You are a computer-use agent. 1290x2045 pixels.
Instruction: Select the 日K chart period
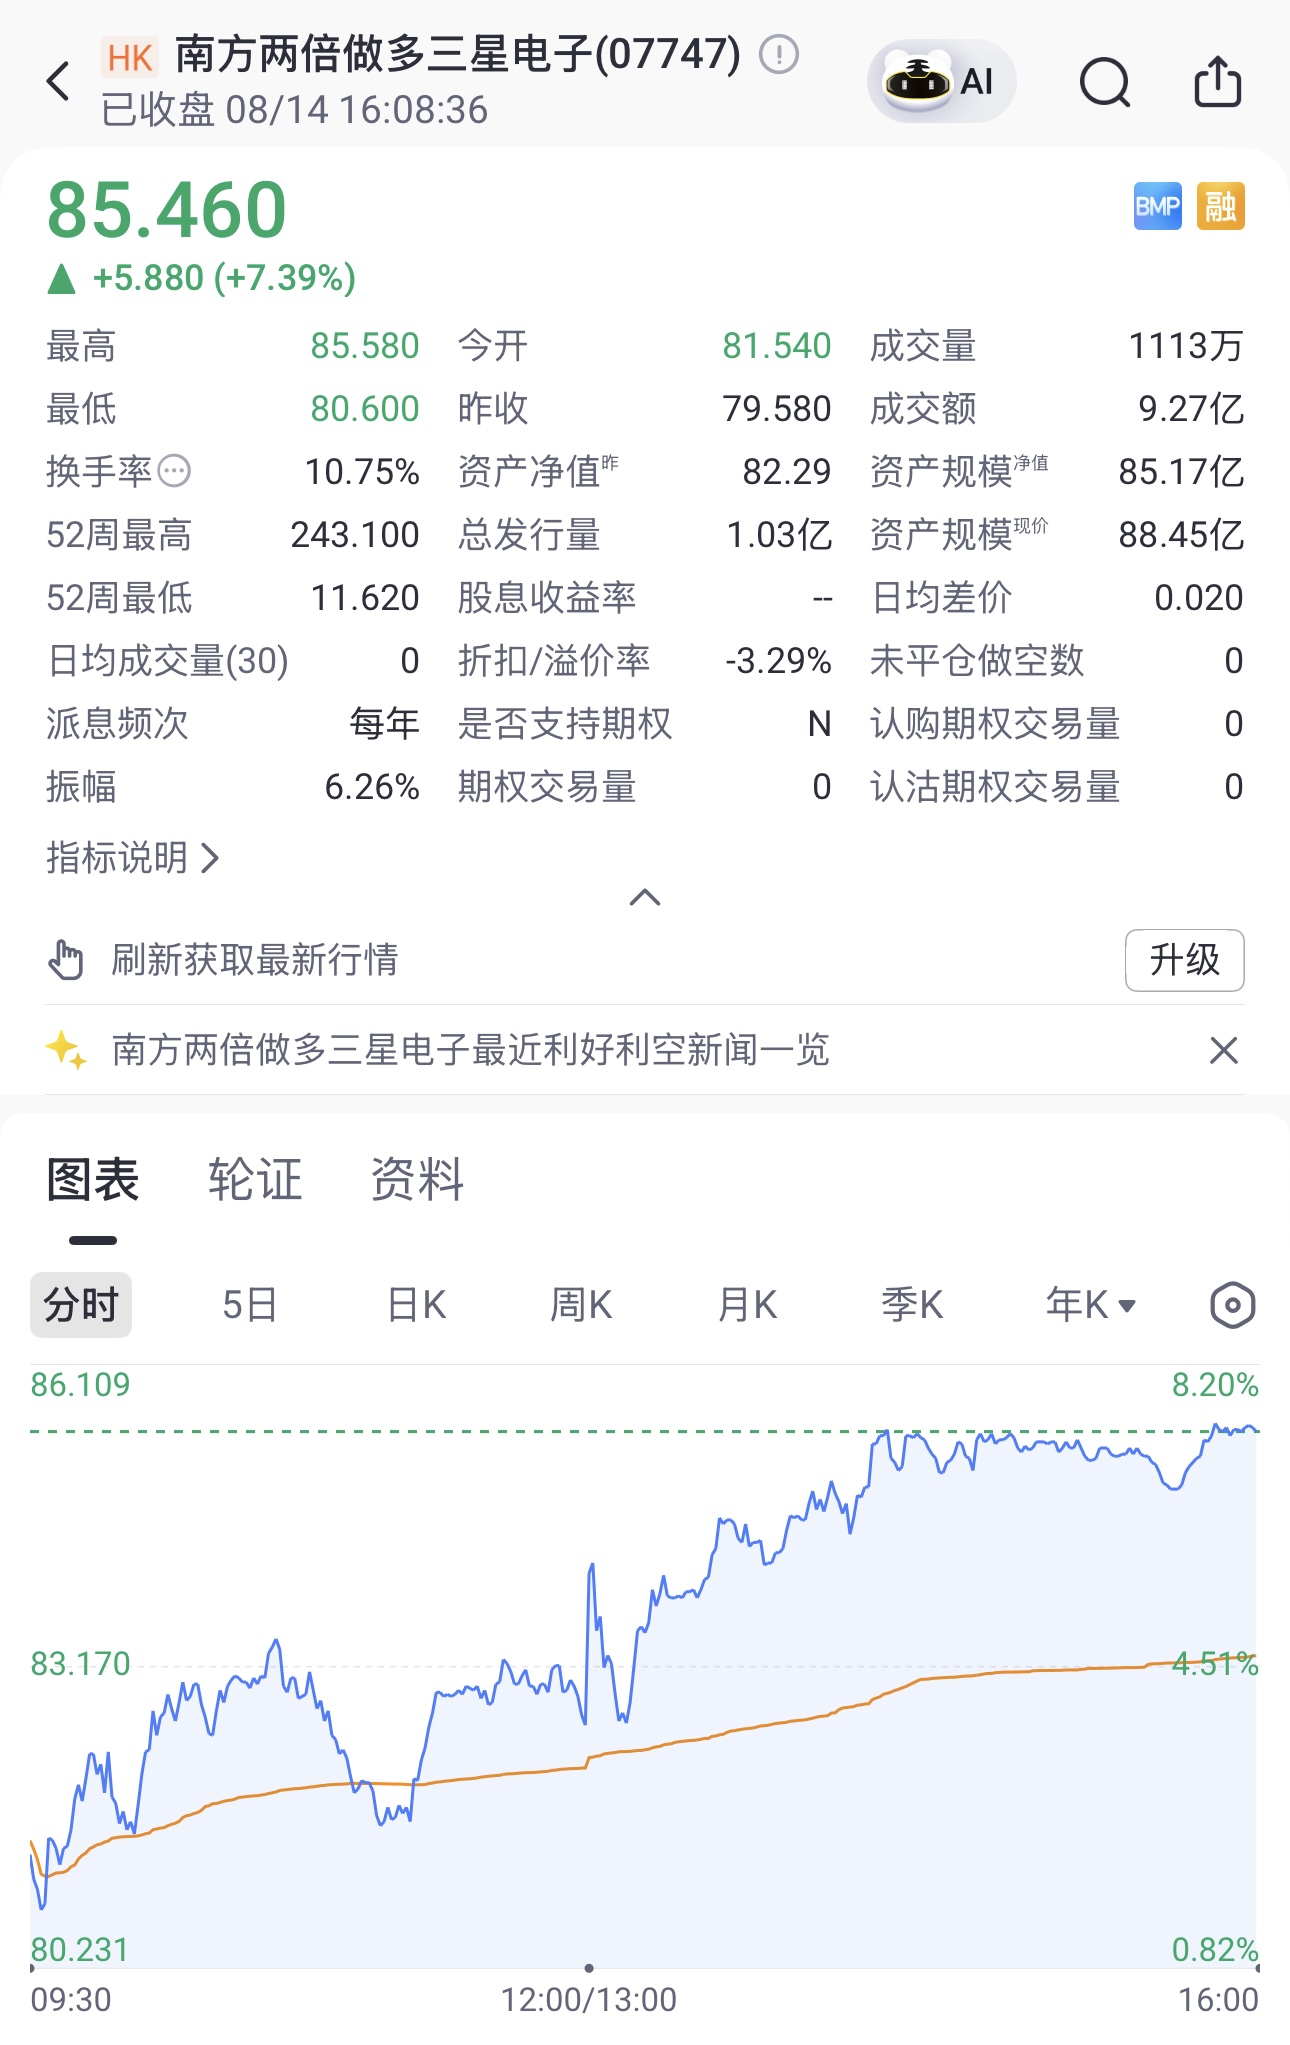pyautogui.click(x=417, y=1305)
